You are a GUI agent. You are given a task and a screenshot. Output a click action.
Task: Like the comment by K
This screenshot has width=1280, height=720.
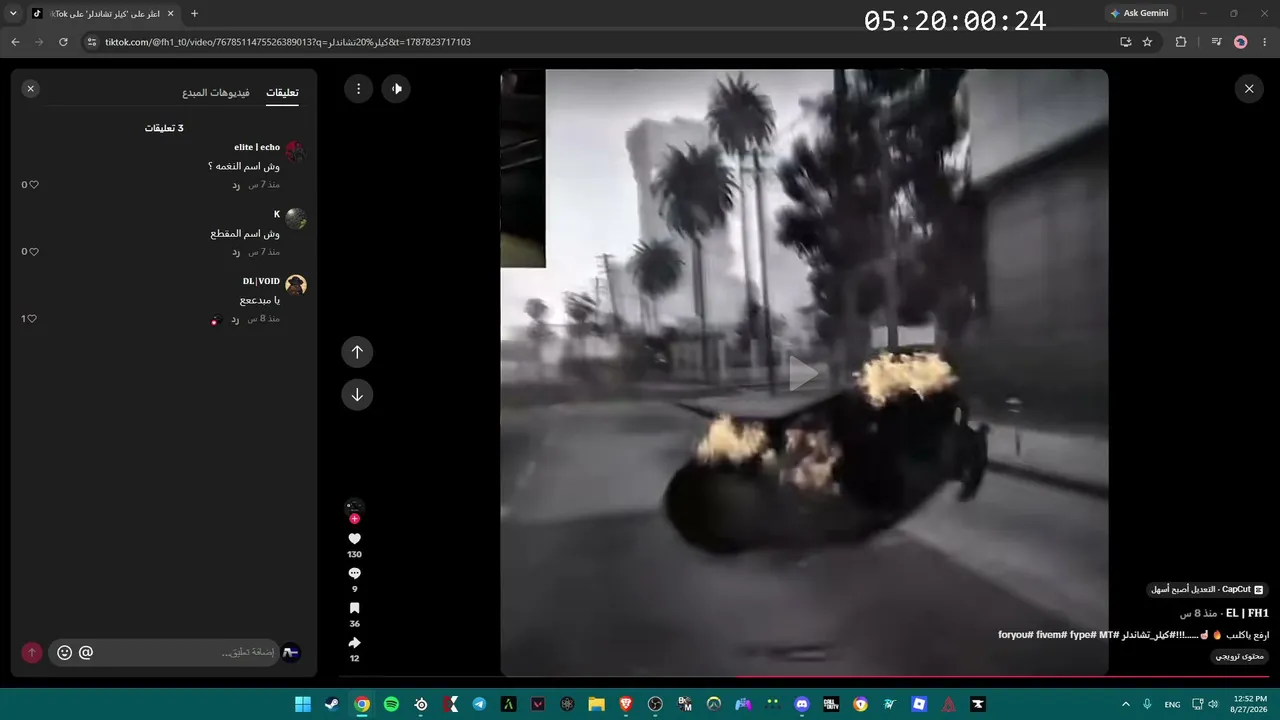click(33, 252)
